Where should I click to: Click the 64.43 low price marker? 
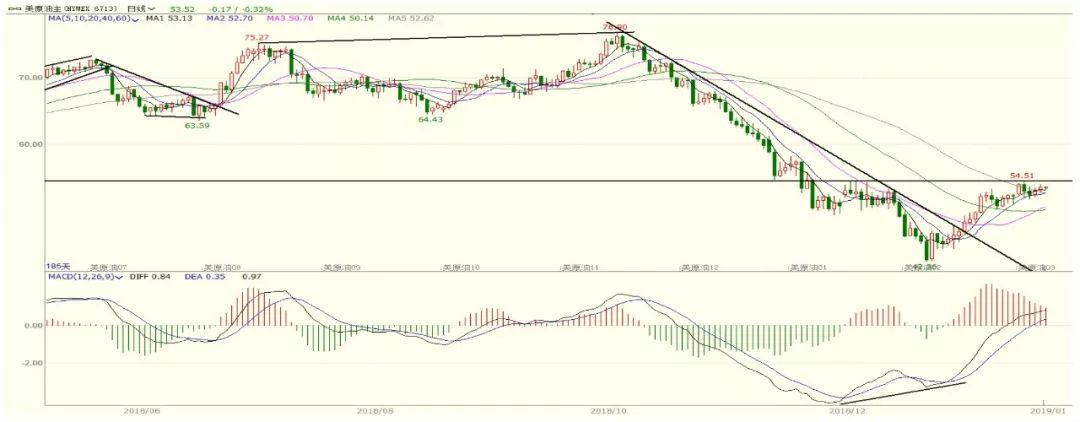pyautogui.click(x=430, y=119)
